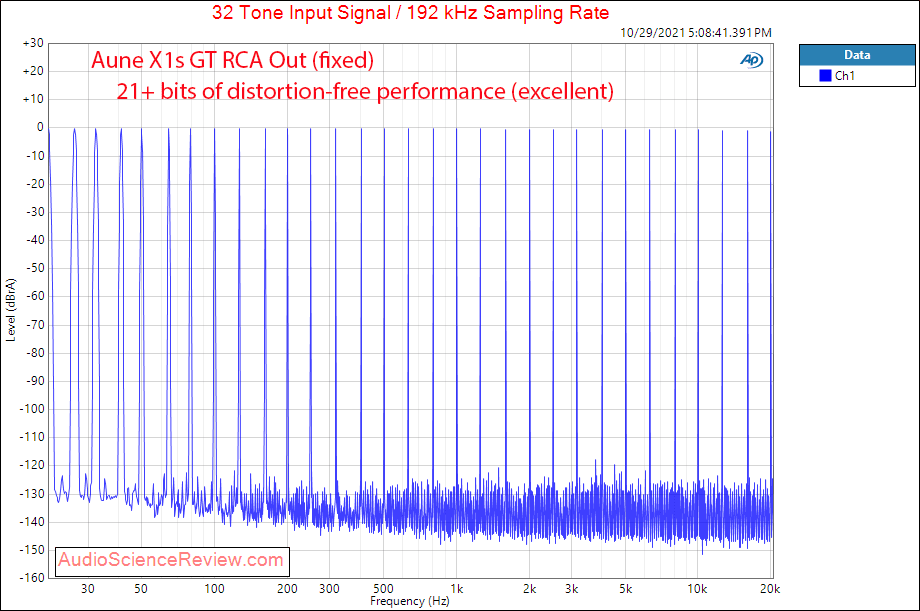Click the 500 frequency axis tick label
Screen dimensions: 920x611
pyautogui.click(x=383, y=589)
